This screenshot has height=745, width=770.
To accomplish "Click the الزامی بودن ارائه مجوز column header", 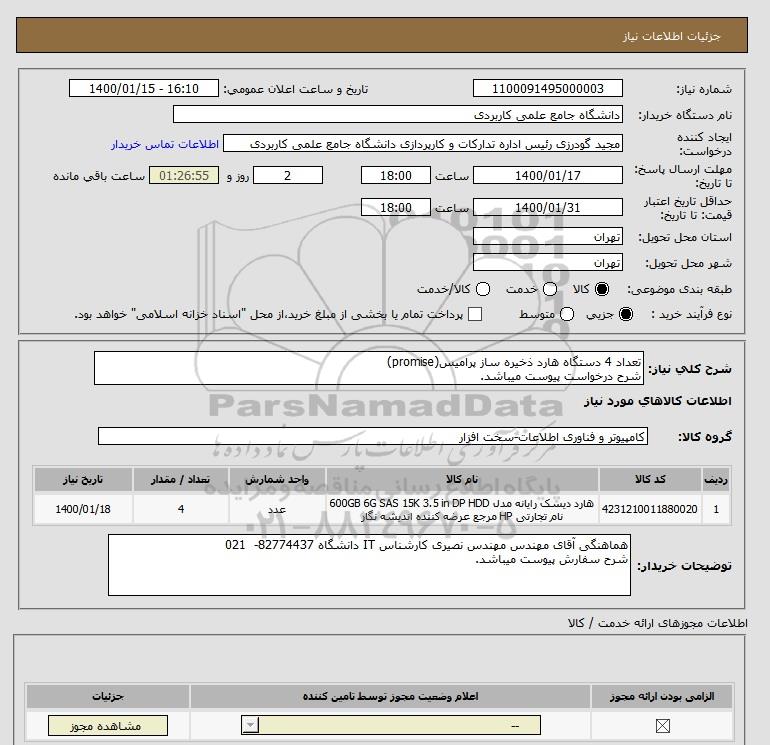I will tap(662, 696).
